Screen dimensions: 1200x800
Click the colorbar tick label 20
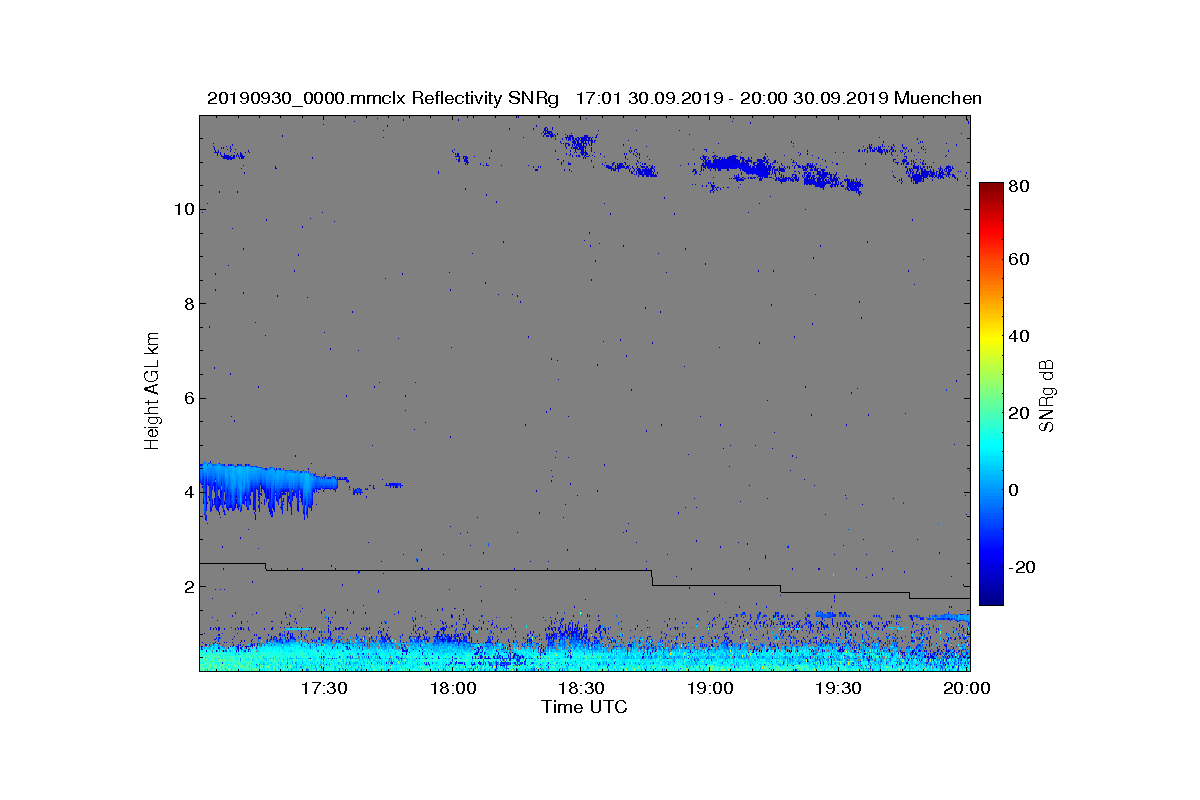click(x=1020, y=412)
